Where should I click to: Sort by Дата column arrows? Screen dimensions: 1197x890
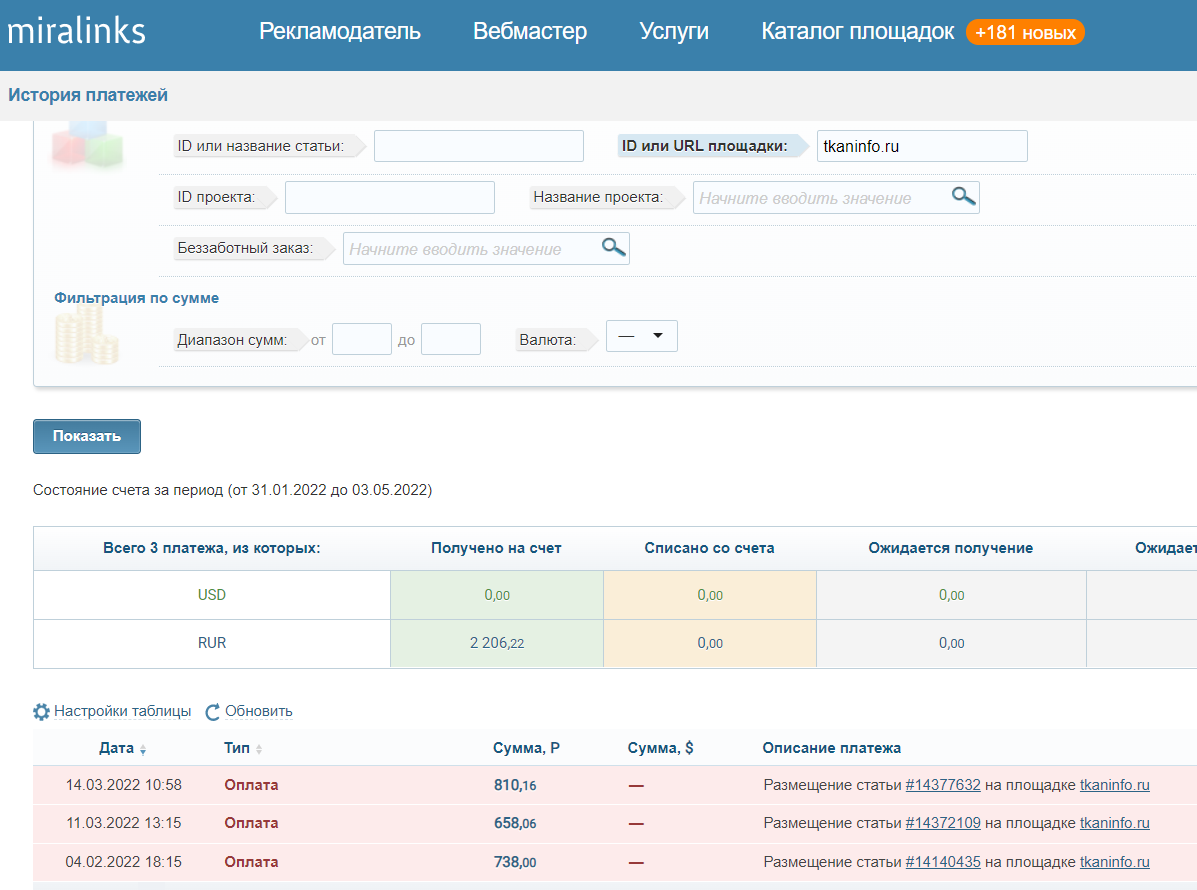[143, 749]
